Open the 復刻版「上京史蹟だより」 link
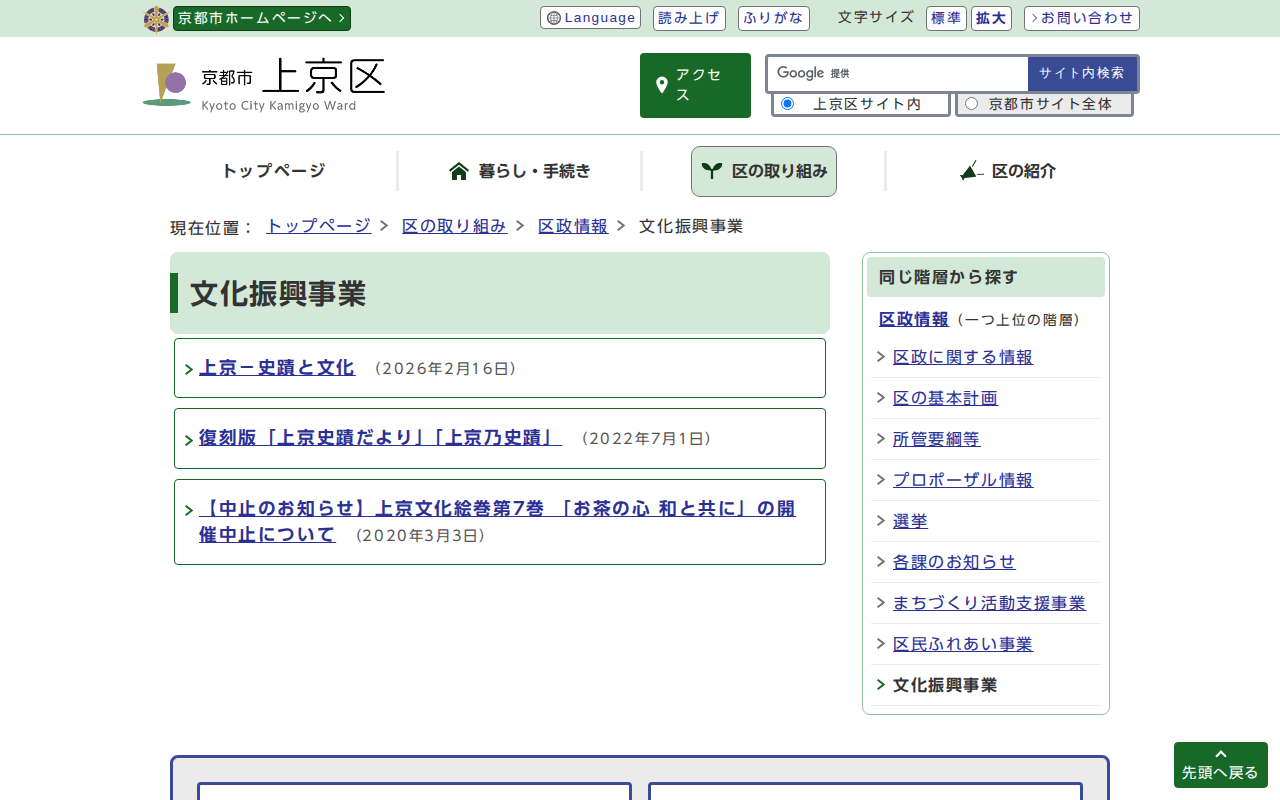The width and height of the screenshot is (1280, 800). click(380, 438)
